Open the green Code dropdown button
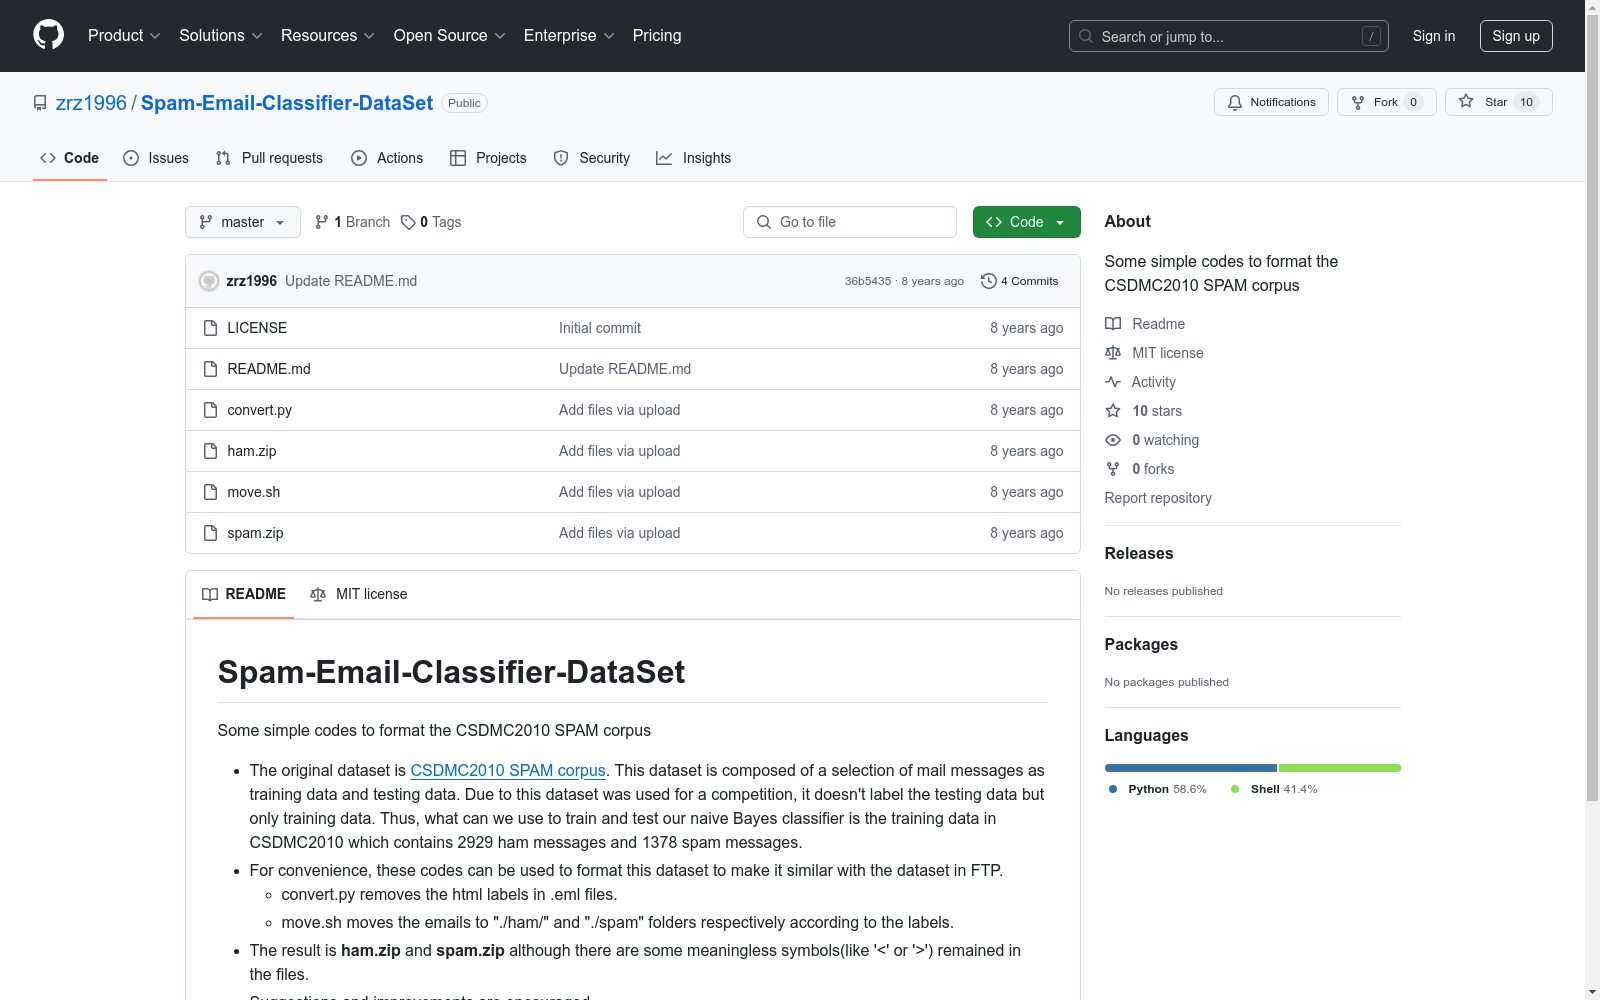The image size is (1600, 1000). click(x=1026, y=222)
